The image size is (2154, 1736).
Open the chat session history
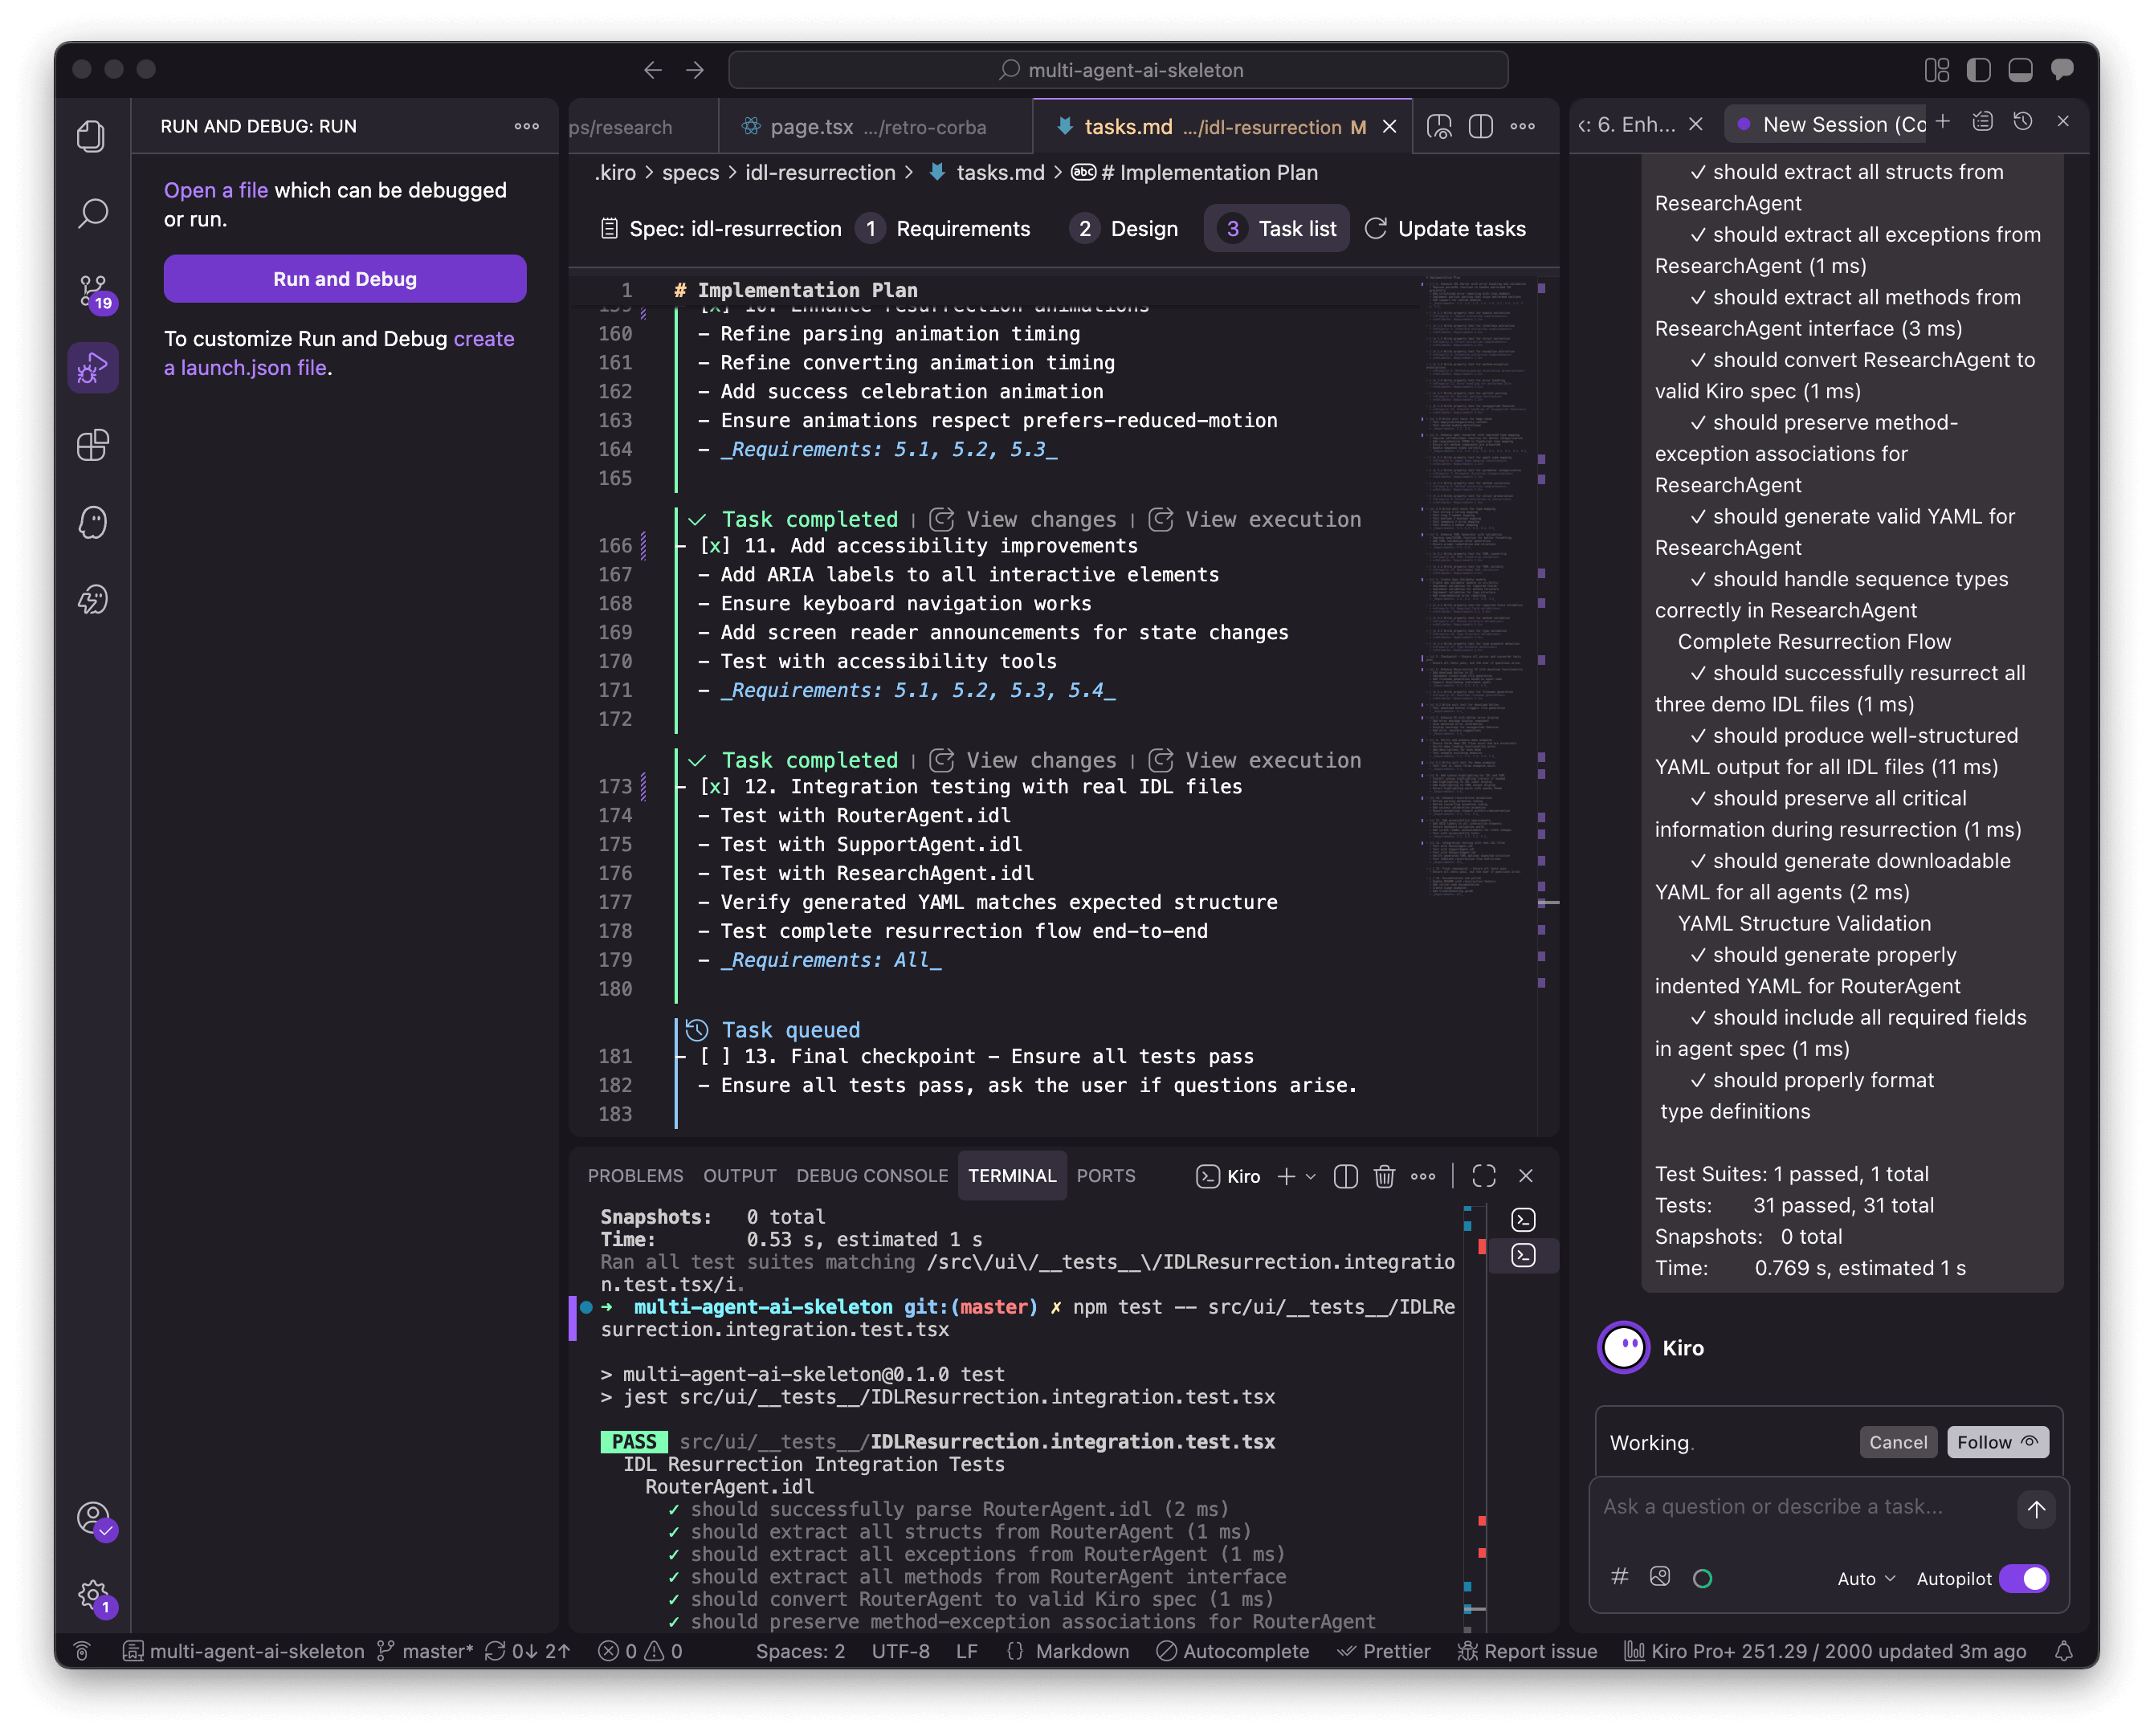(2022, 122)
